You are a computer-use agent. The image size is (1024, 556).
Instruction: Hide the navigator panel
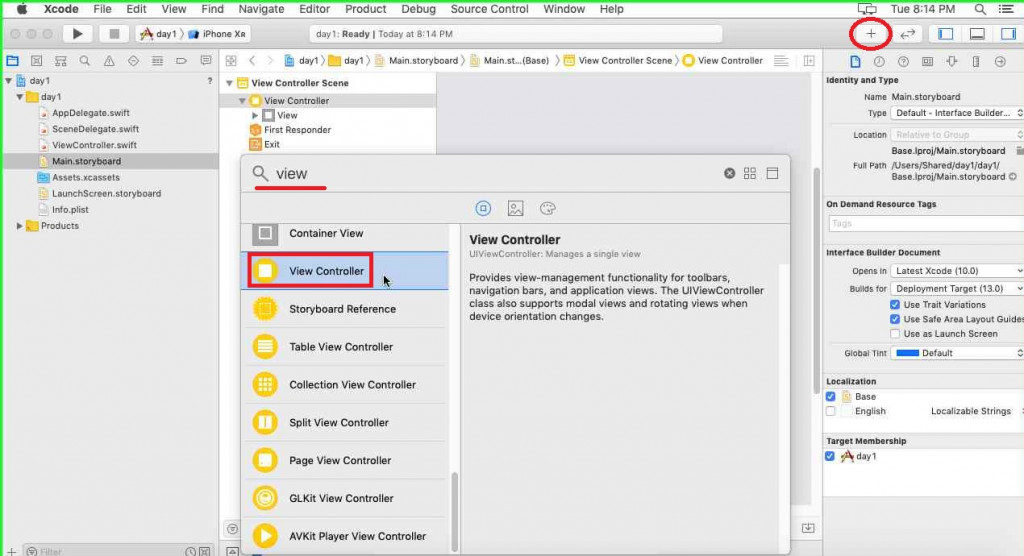pos(945,34)
